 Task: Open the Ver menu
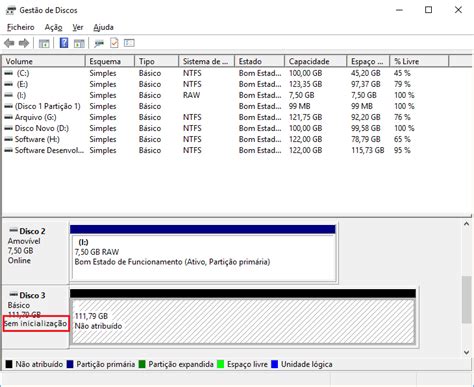[x=78, y=27]
